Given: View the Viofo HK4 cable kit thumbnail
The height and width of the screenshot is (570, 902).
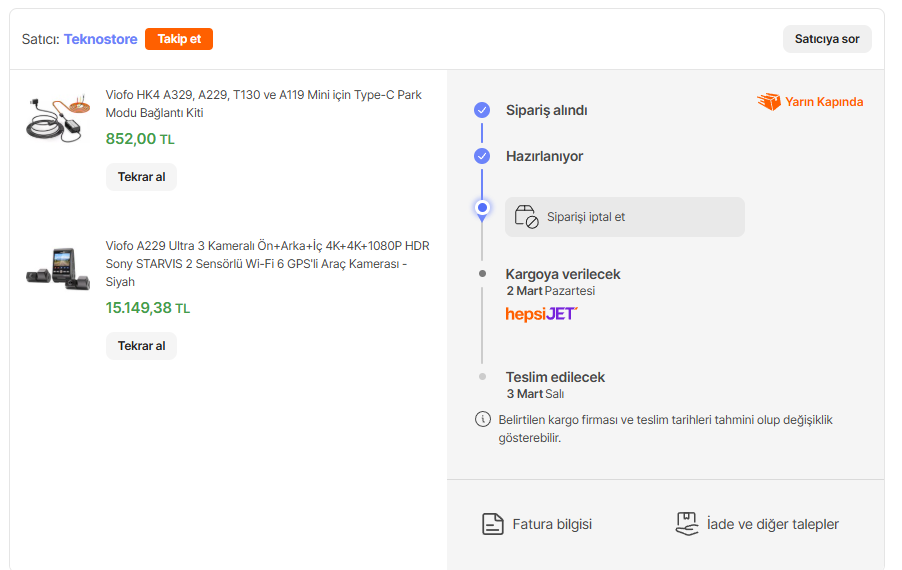Looking at the screenshot, I should click(x=57, y=116).
